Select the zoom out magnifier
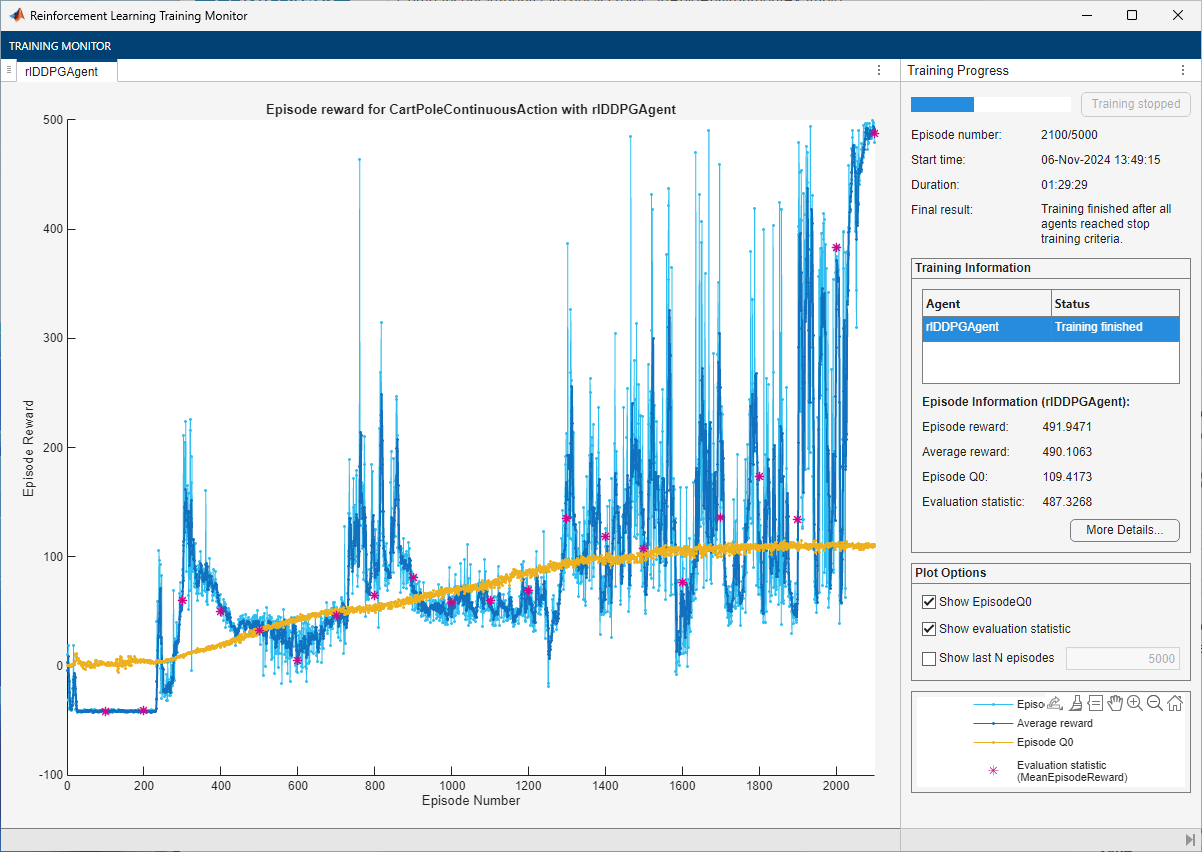Viewport: 1202px width, 852px height. tap(1155, 703)
